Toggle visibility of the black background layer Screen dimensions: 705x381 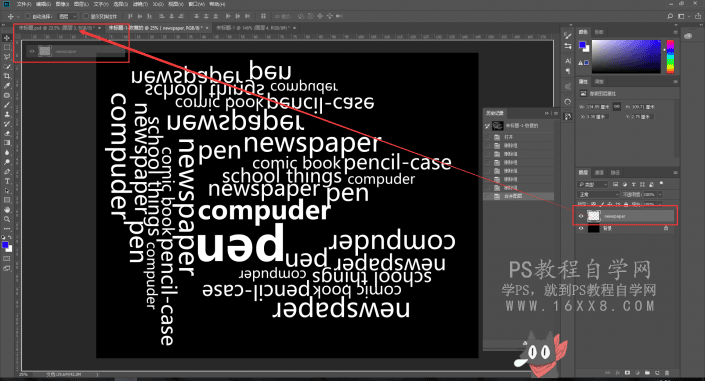point(580,229)
